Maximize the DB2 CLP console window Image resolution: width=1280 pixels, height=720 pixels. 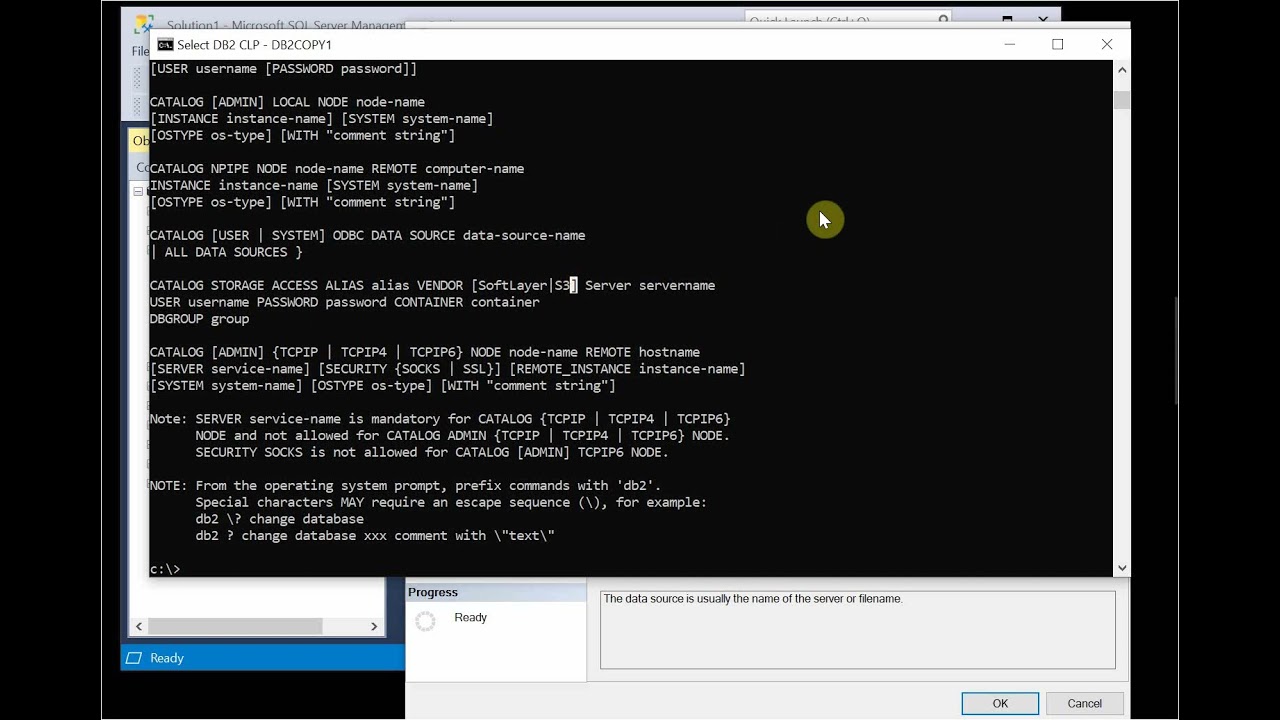coord(1057,44)
